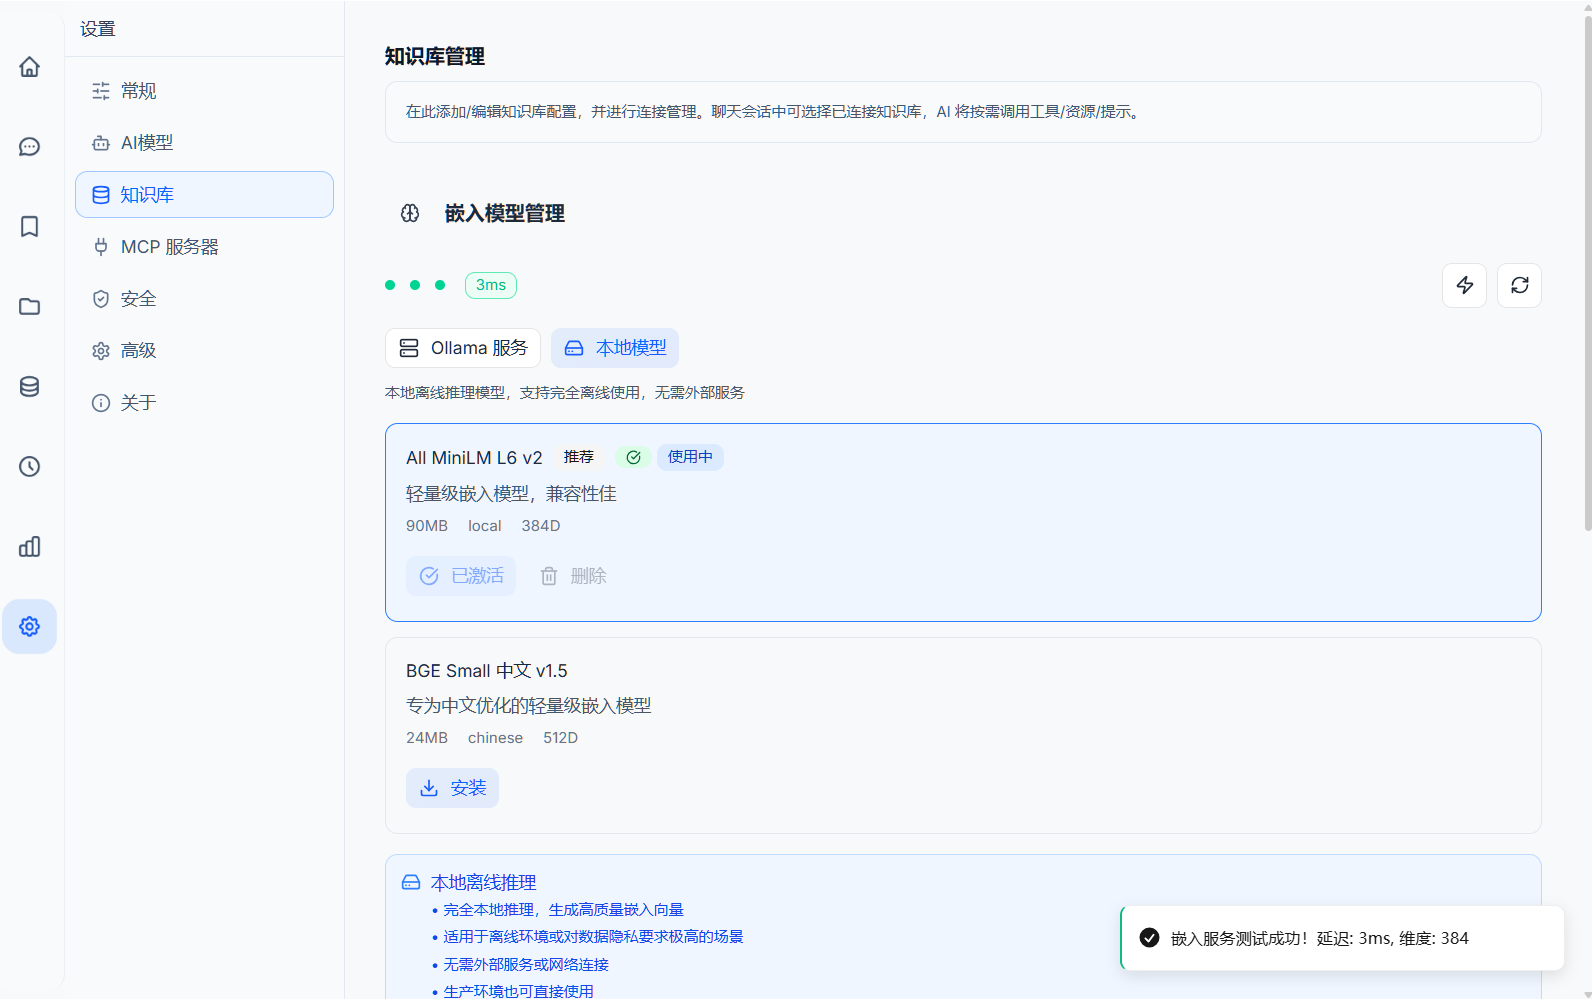The height and width of the screenshot is (999, 1592).
Task: Open the folder icon in left rail
Action: coord(30,307)
